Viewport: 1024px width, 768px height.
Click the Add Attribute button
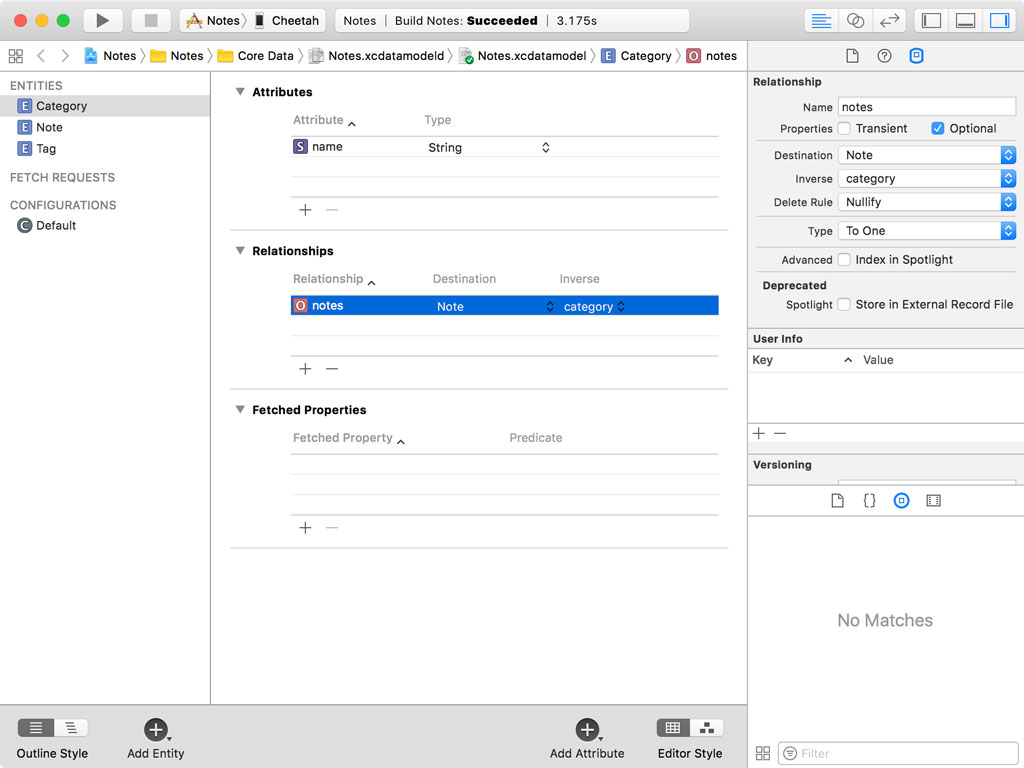tap(587, 730)
